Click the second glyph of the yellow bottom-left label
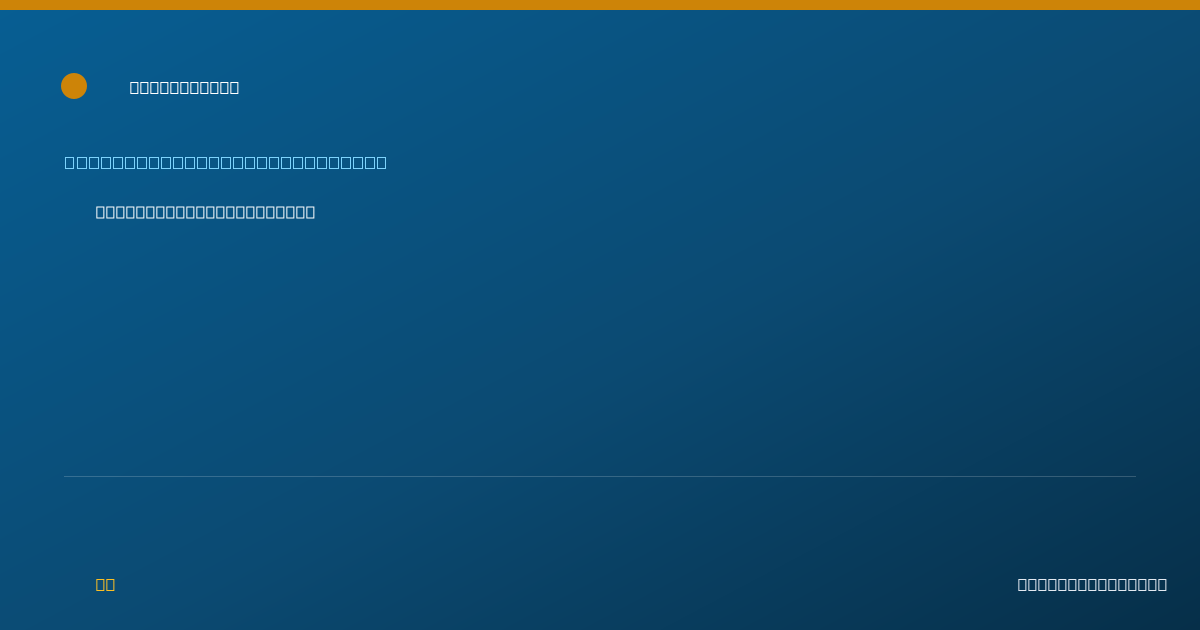1200x630 pixels. point(110,584)
